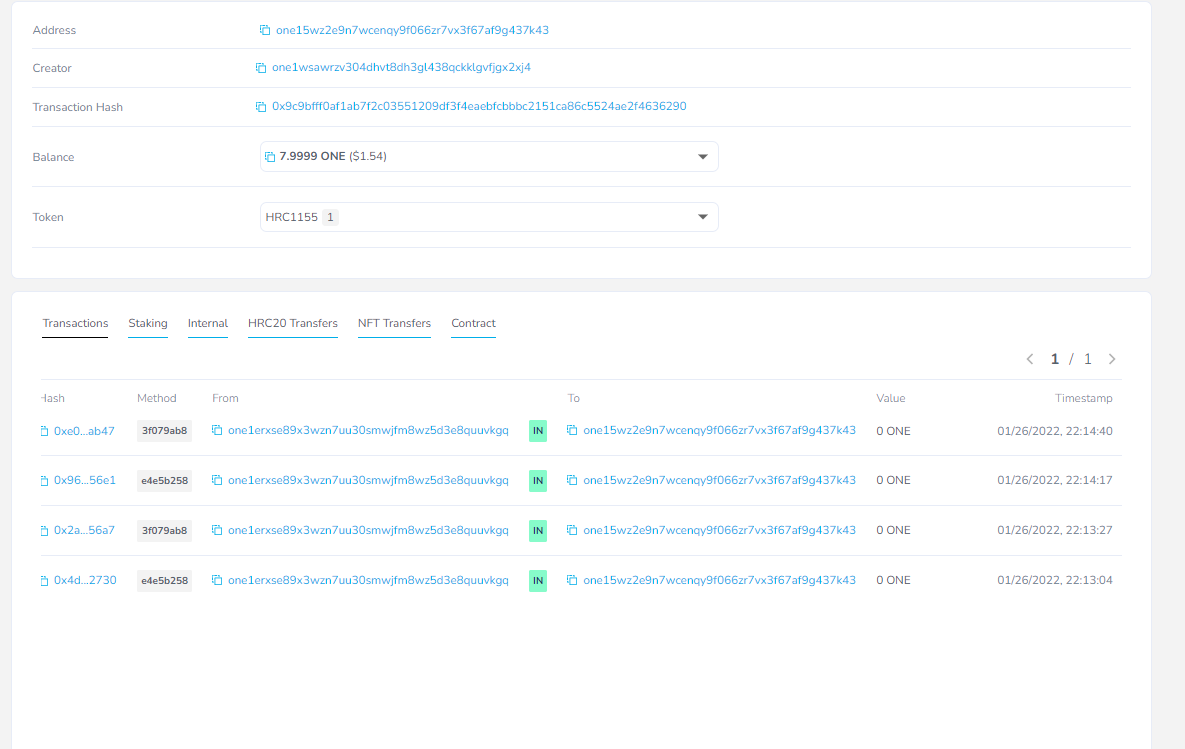The height and width of the screenshot is (749, 1185).
Task: Copy the Creator address with its copy icon
Action: 261,68
